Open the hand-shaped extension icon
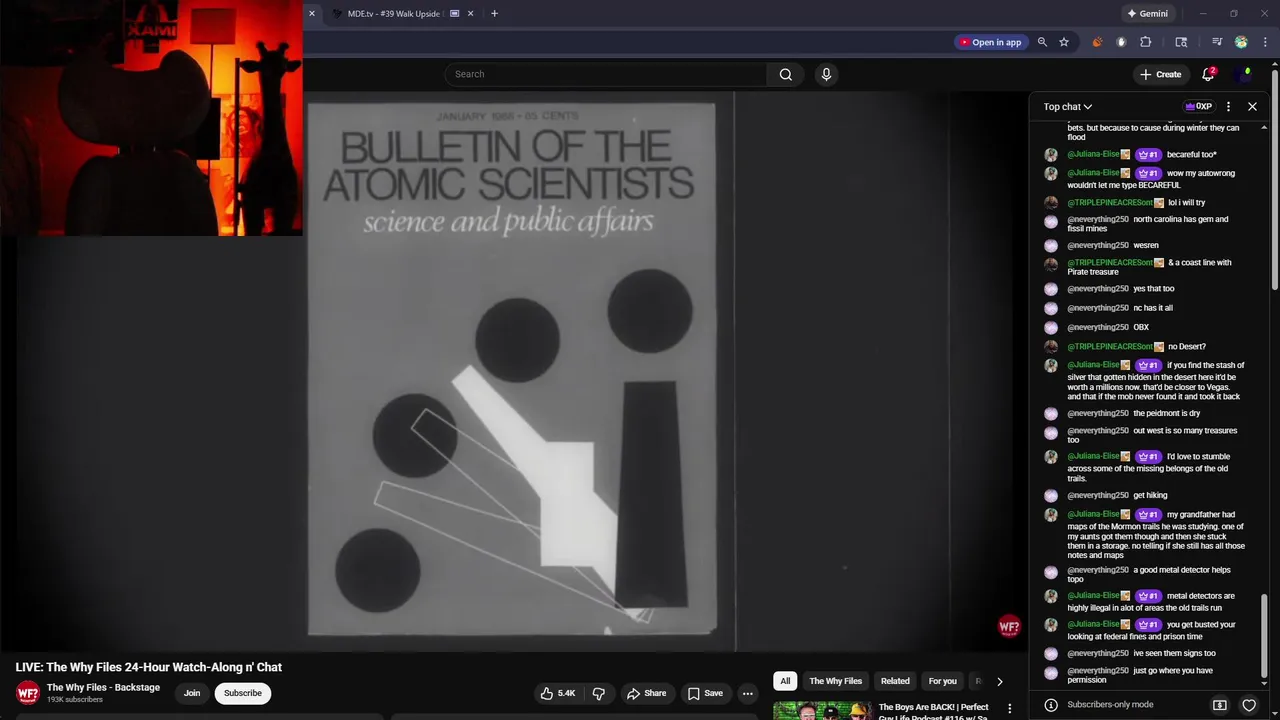Screen dimensions: 1280x720 coord(1121,42)
